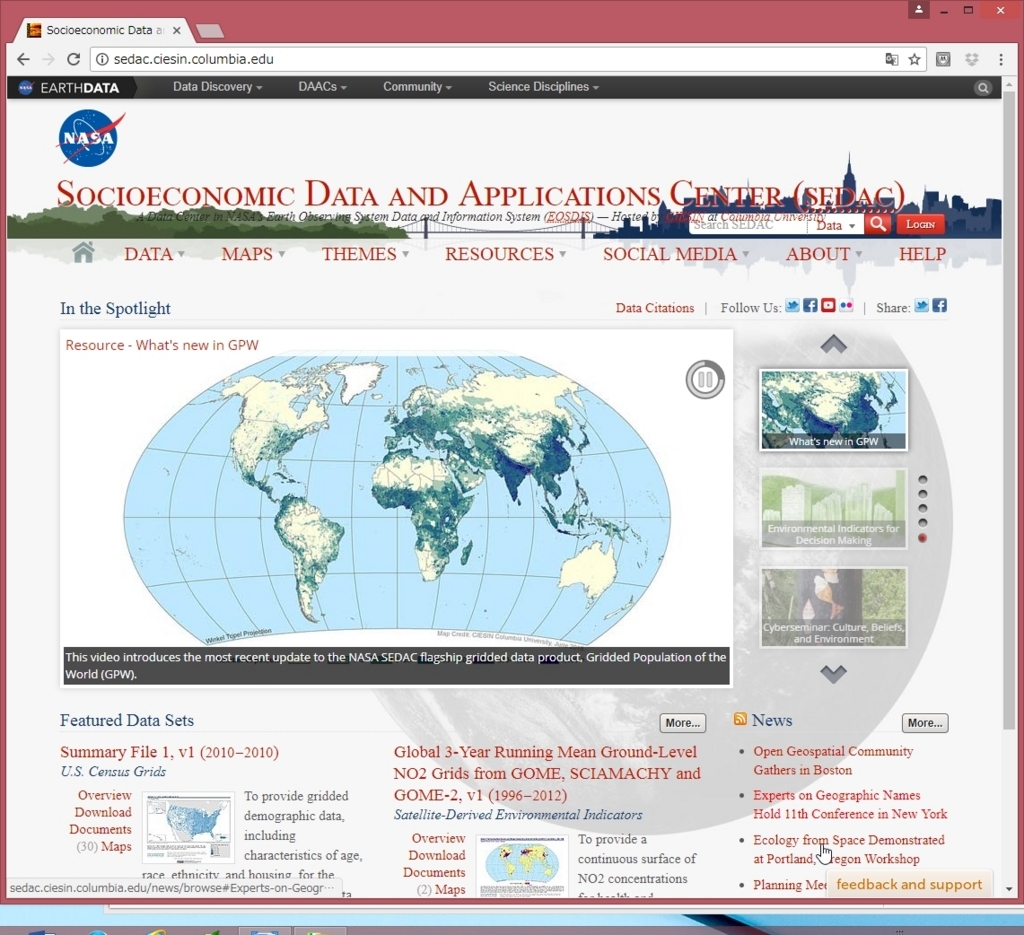Click More button next to News
The image size is (1024, 935).
pyautogui.click(x=925, y=723)
